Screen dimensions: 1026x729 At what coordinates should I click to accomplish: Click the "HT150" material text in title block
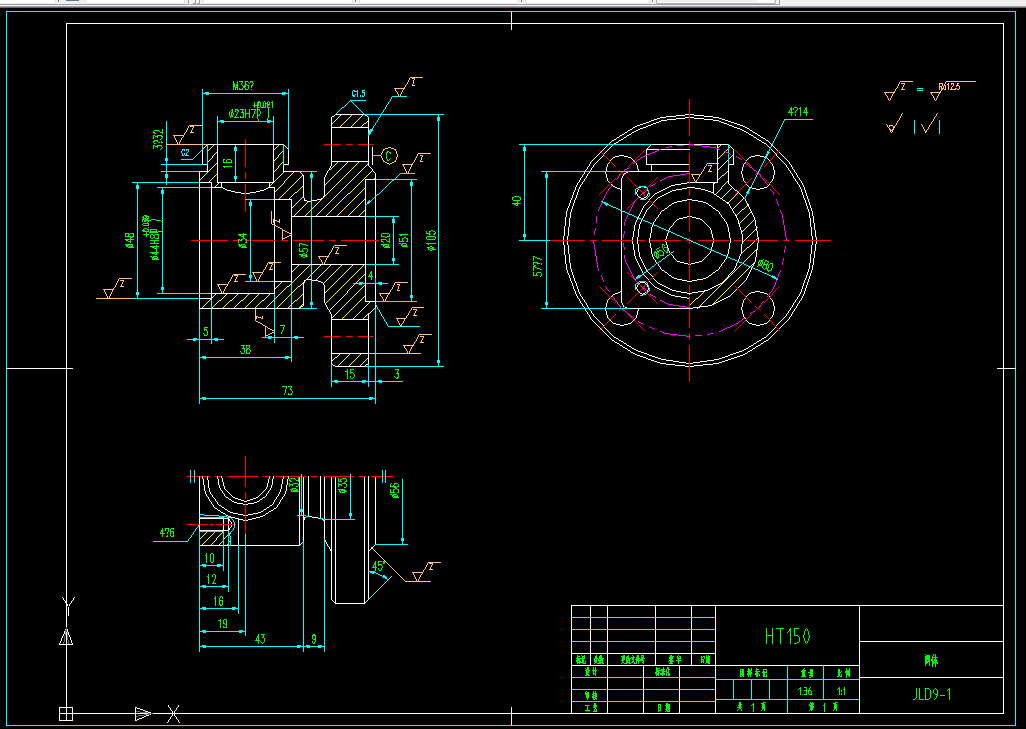pyautogui.click(x=787, y=636)
